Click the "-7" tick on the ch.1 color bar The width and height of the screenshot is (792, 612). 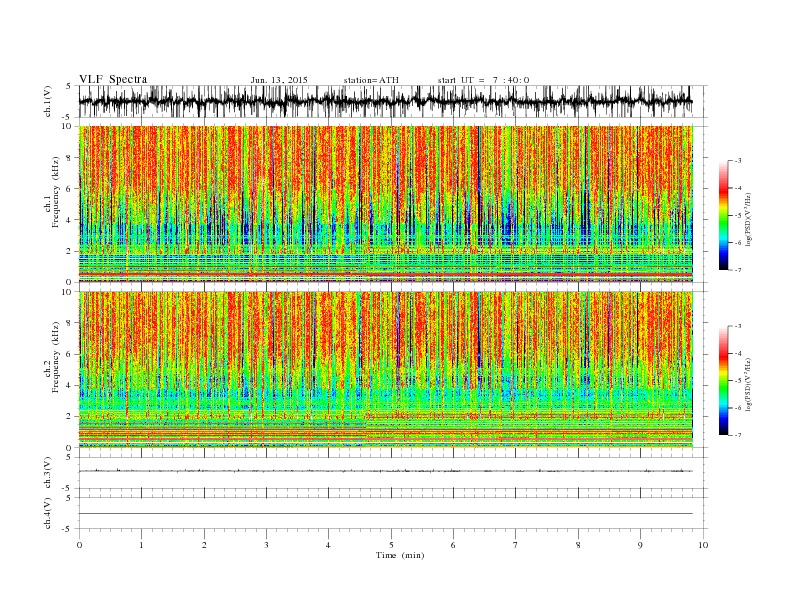tap(738, 270)
